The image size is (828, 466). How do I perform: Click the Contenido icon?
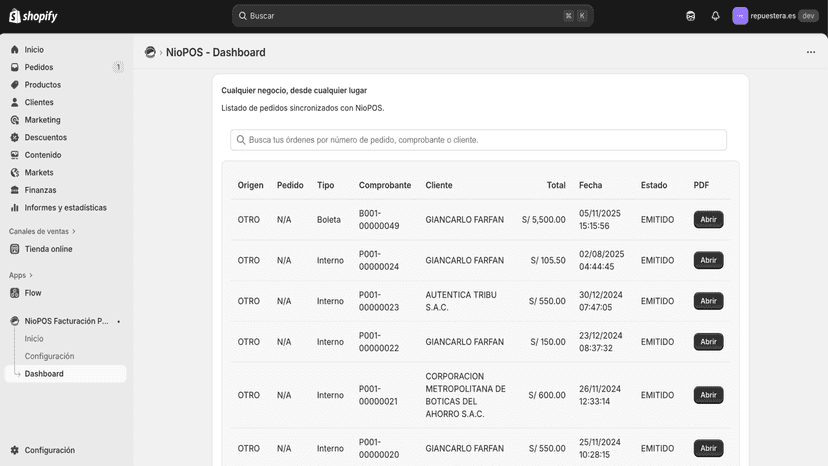[15, 155]
